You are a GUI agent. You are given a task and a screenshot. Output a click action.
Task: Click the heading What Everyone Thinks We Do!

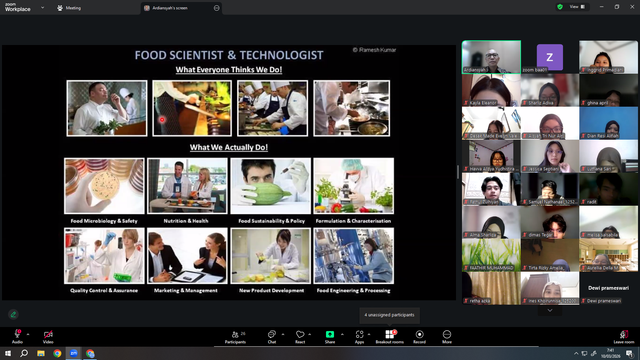pos(229,70)
